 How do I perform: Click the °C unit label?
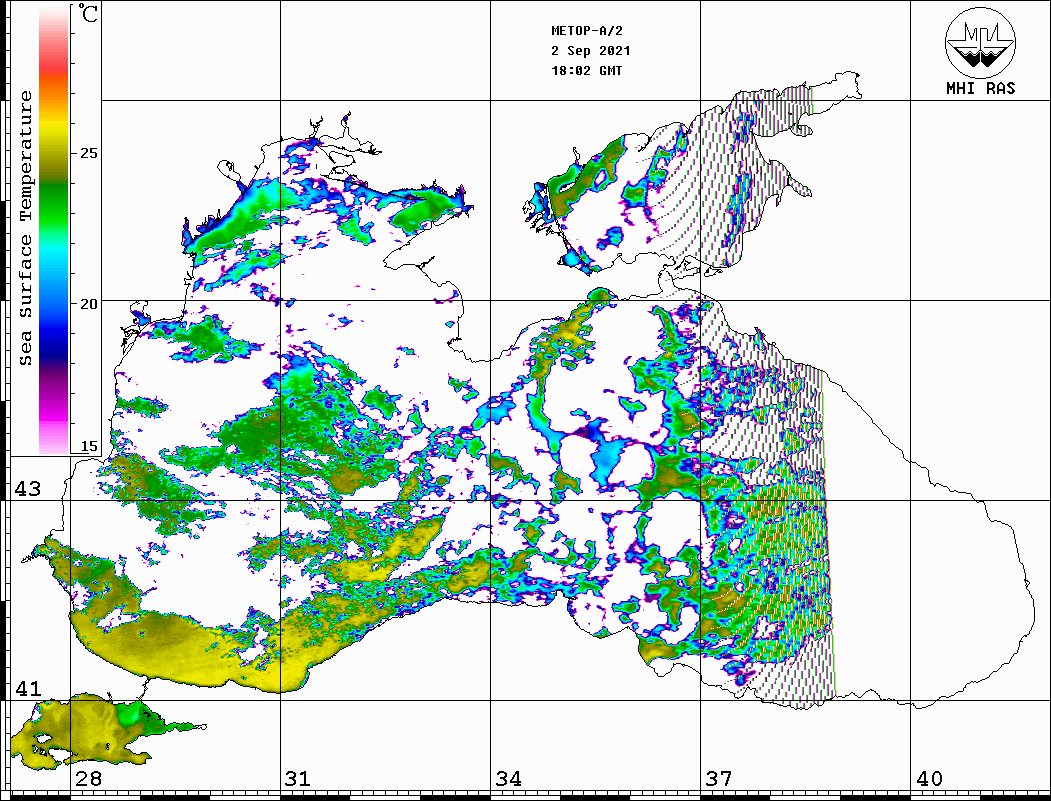[x=88, y=13]
